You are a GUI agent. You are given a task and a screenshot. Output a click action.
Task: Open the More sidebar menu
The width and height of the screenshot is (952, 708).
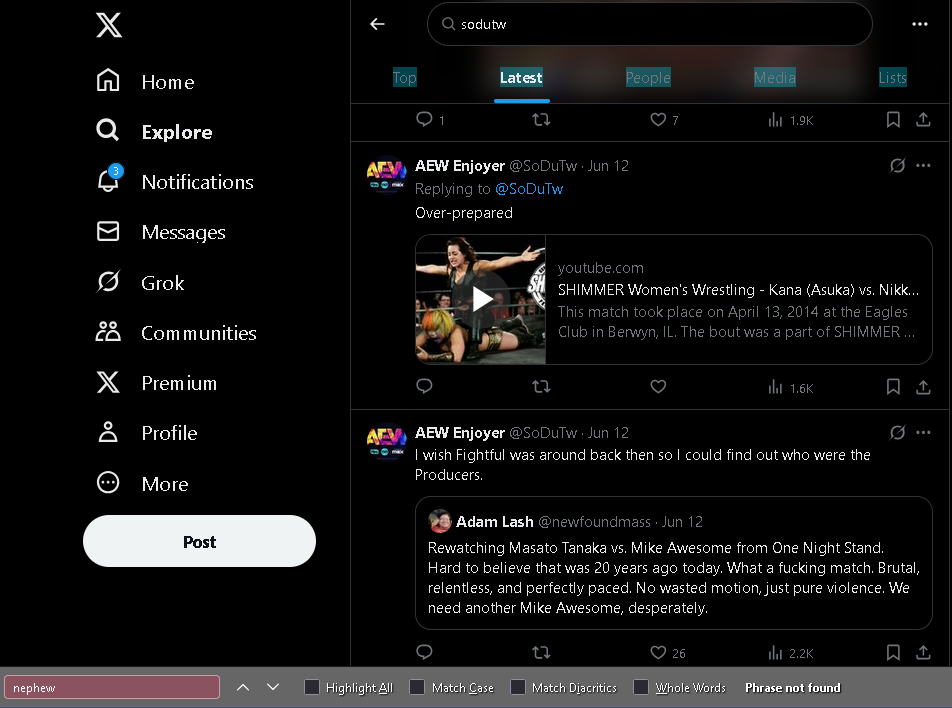(143, 483)
